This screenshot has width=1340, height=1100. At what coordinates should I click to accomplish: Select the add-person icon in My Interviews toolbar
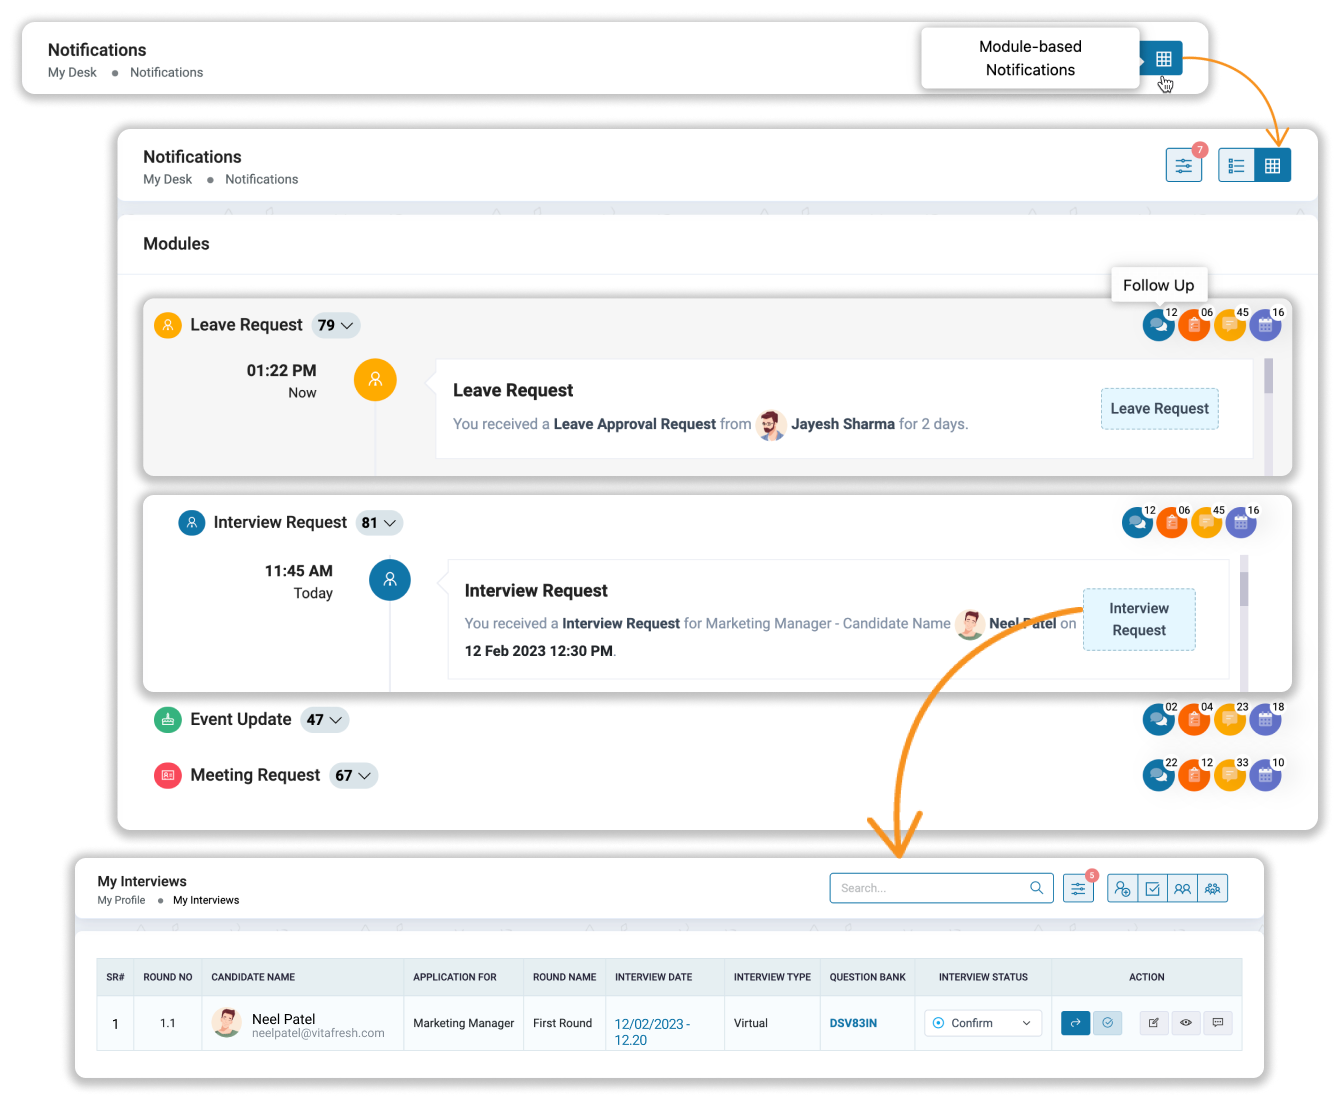click(1123, 888)
